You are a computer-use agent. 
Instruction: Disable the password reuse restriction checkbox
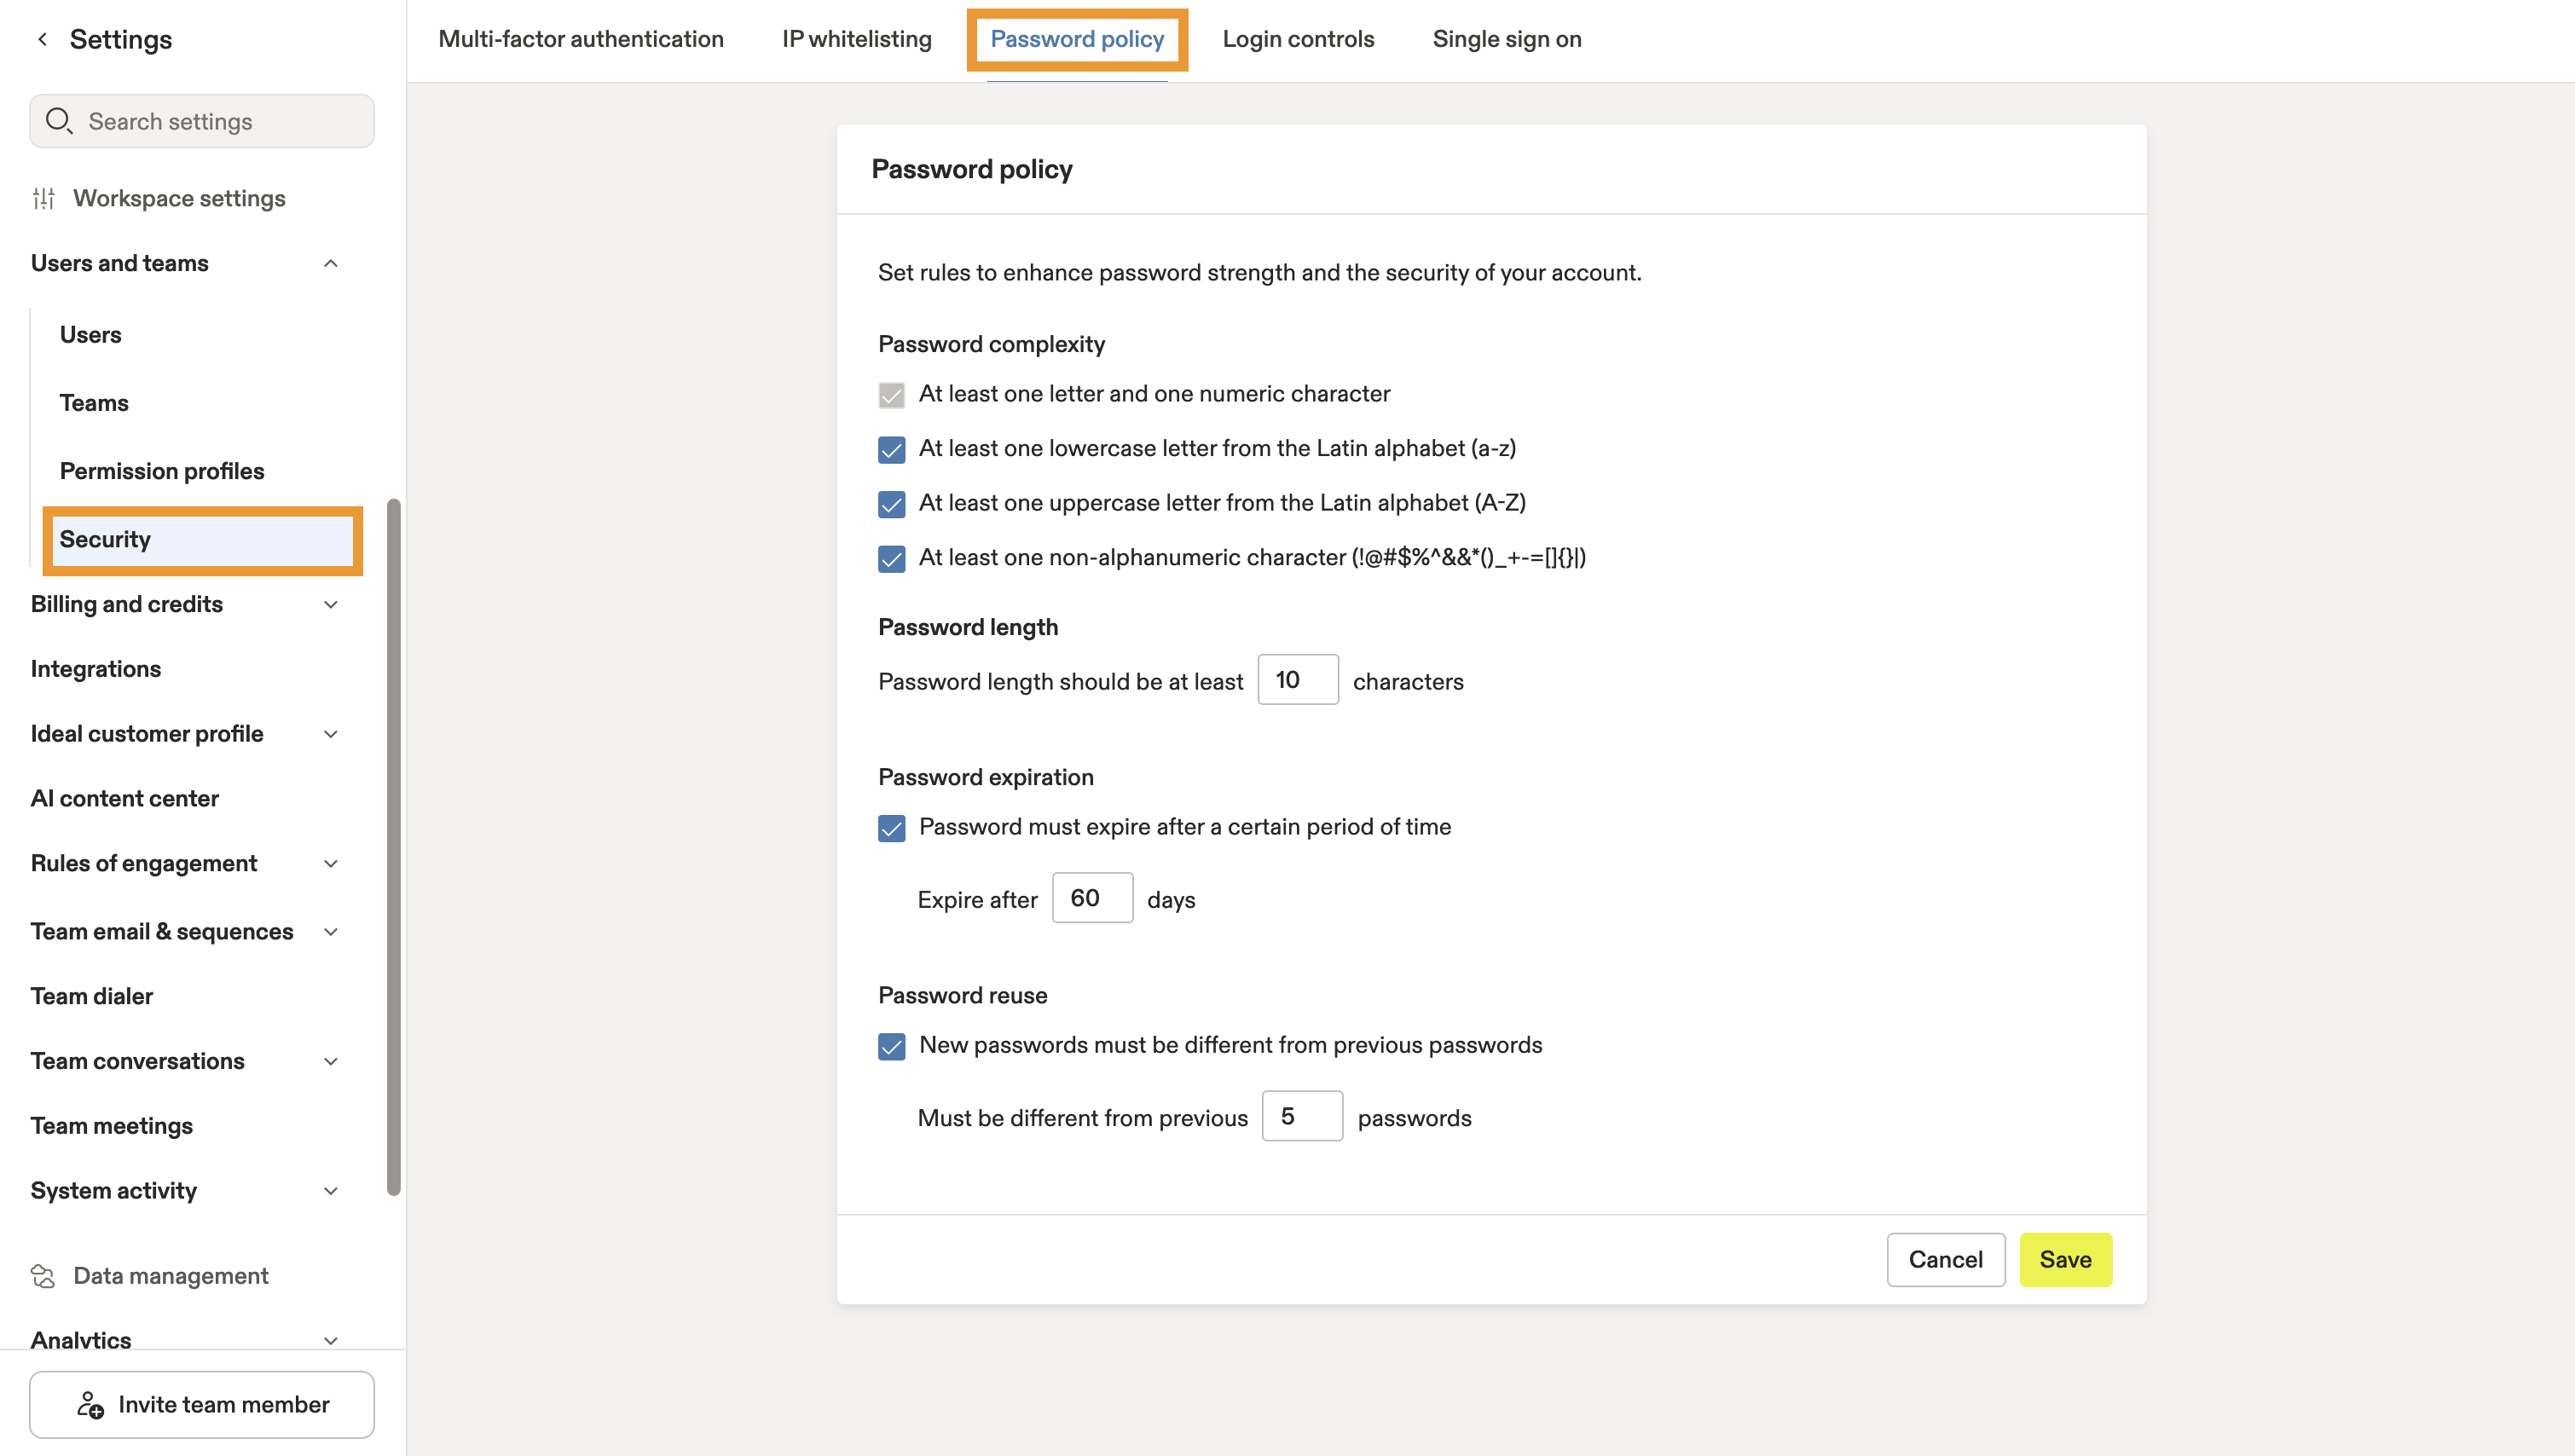click(891, 1046)
